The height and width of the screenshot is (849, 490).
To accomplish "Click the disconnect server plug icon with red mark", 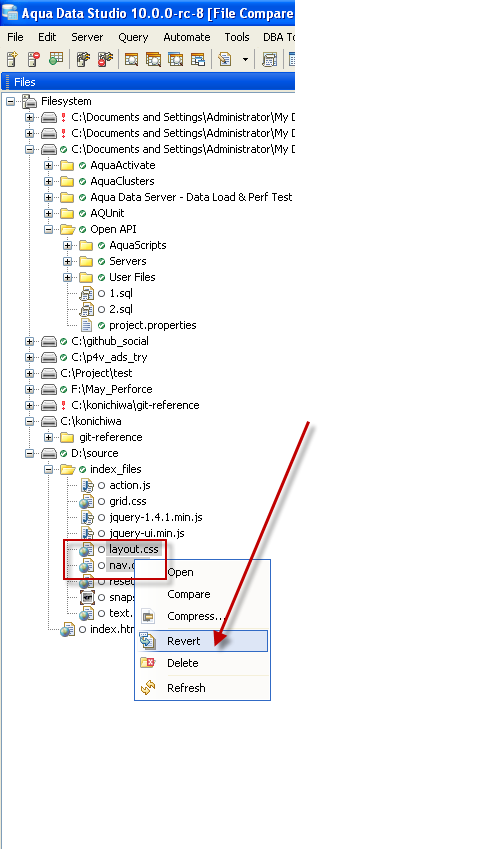I will [105, 59].
